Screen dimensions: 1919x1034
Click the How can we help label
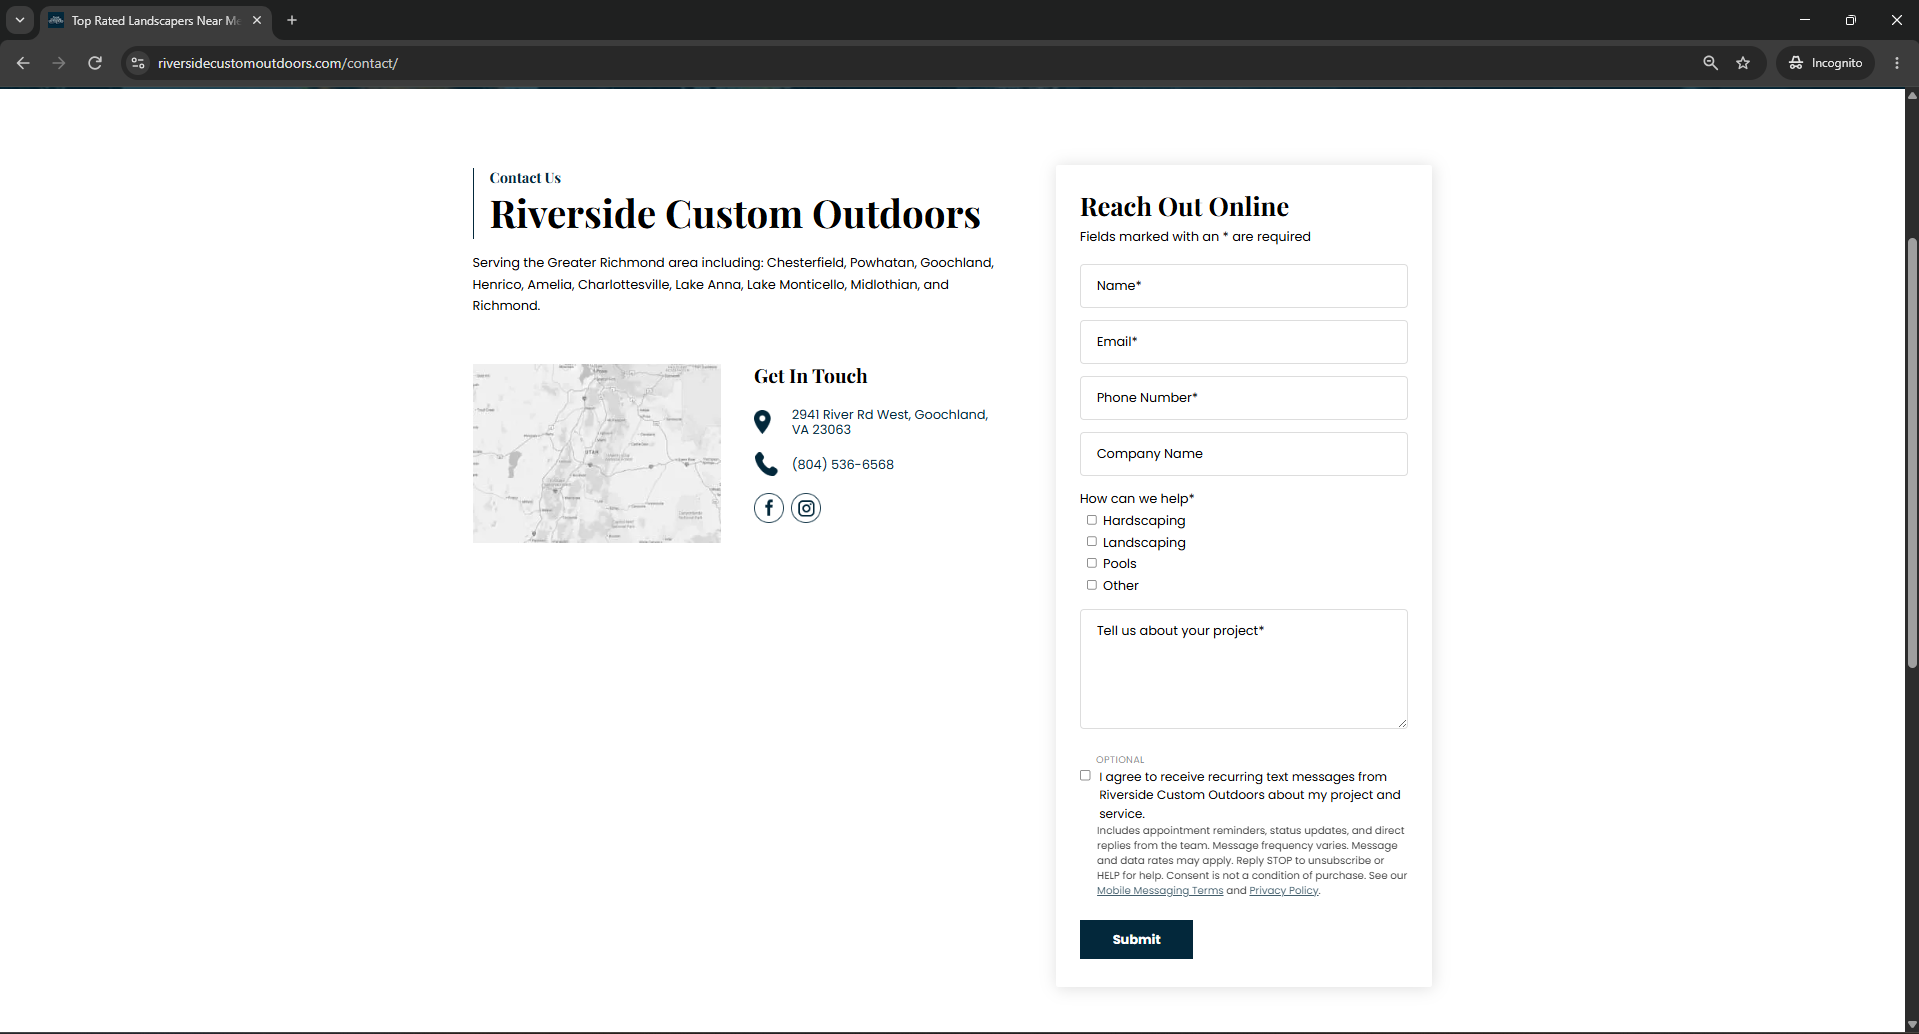[x=1137, y=498]
